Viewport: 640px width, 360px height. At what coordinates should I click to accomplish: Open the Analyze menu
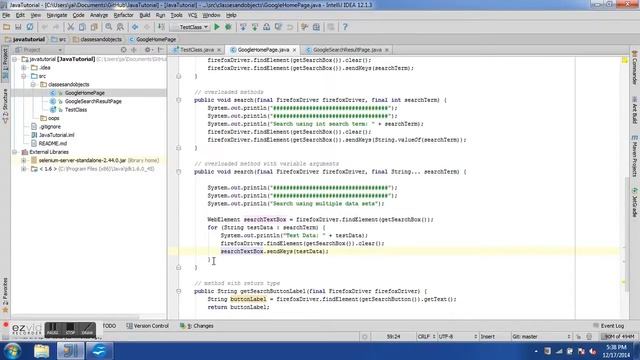(x=99, y=15)
